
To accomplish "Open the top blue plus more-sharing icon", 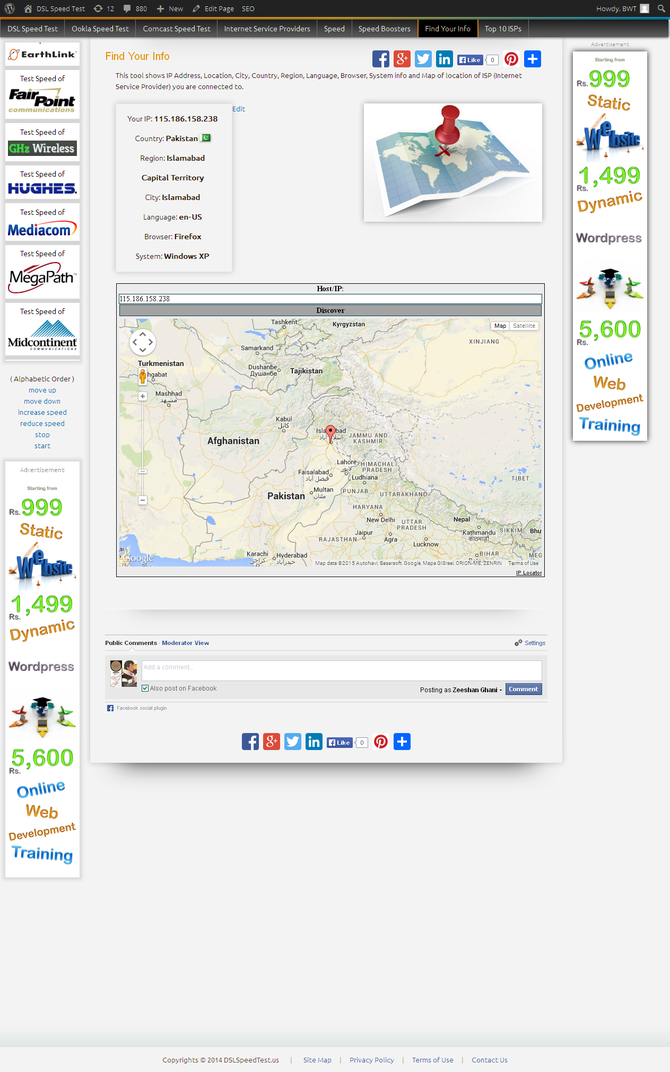I will click(533, 59).
